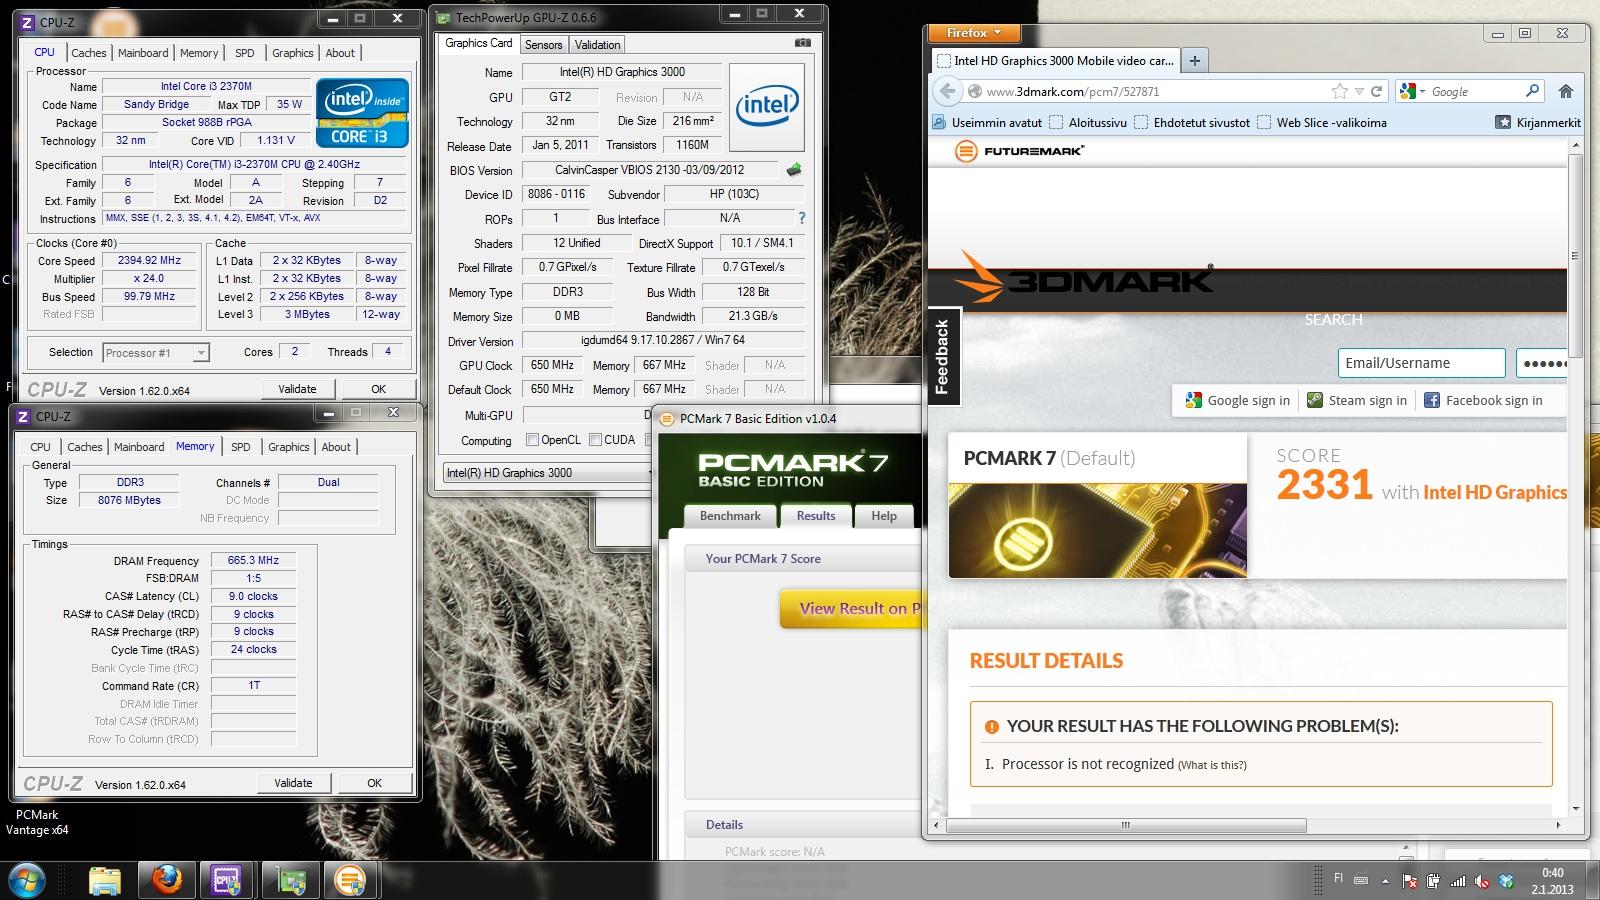Viewport: 1600px width, 900px height.
Task: Open a new Firefox tab with plus button
Action: coord(1194,60)
